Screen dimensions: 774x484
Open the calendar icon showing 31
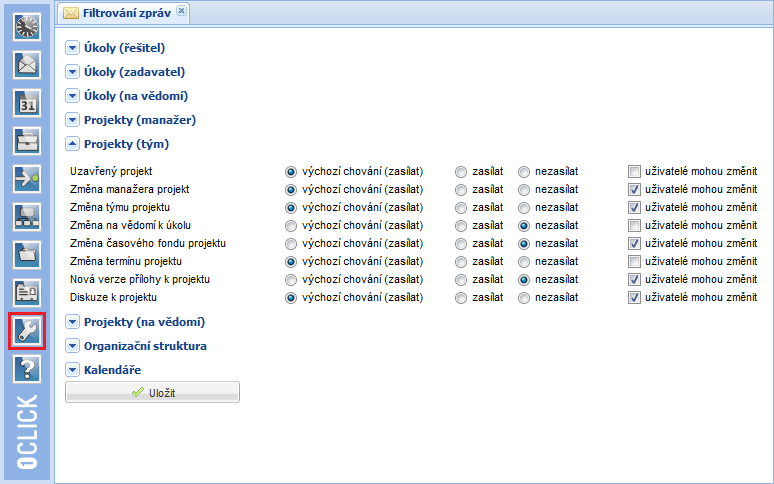[x=26, y=102]
